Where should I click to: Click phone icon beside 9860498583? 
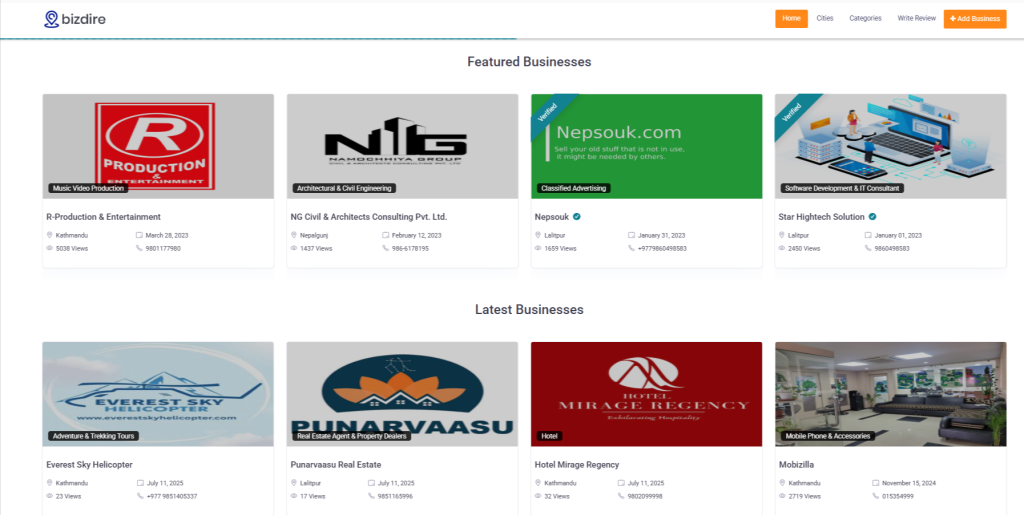868,249
